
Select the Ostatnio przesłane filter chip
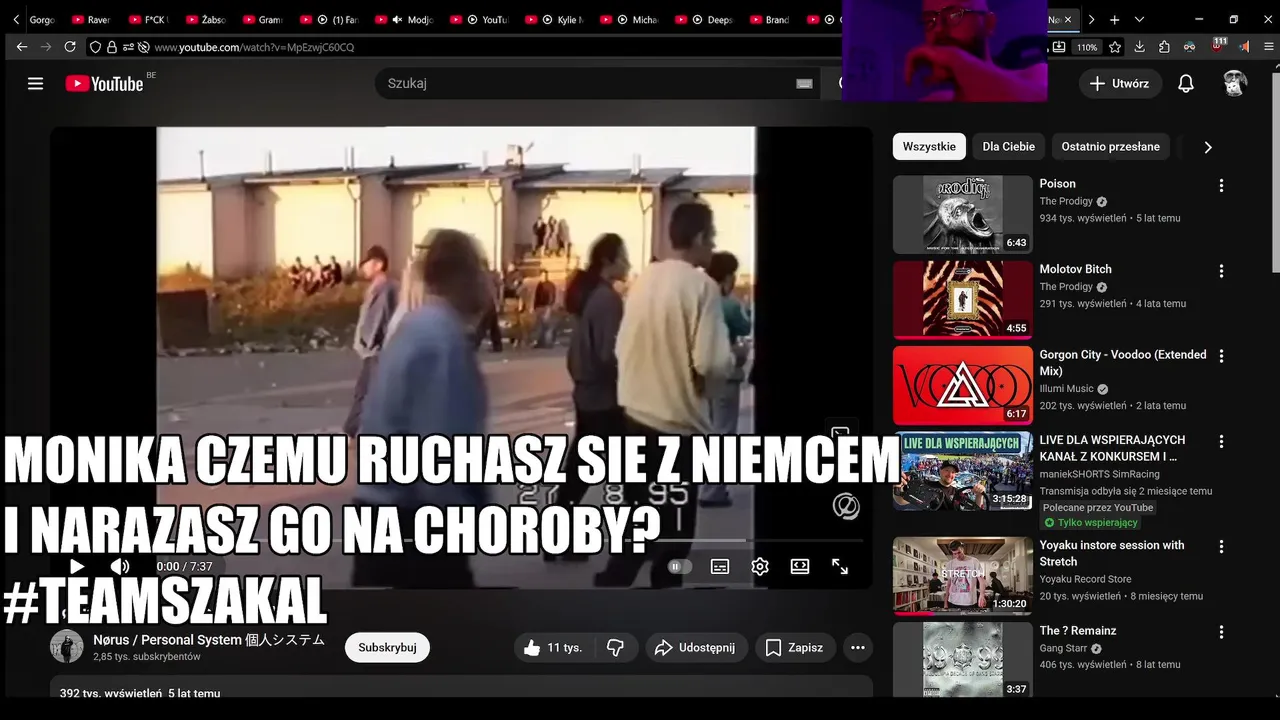pyautogui.click(x=1110, y=147)
